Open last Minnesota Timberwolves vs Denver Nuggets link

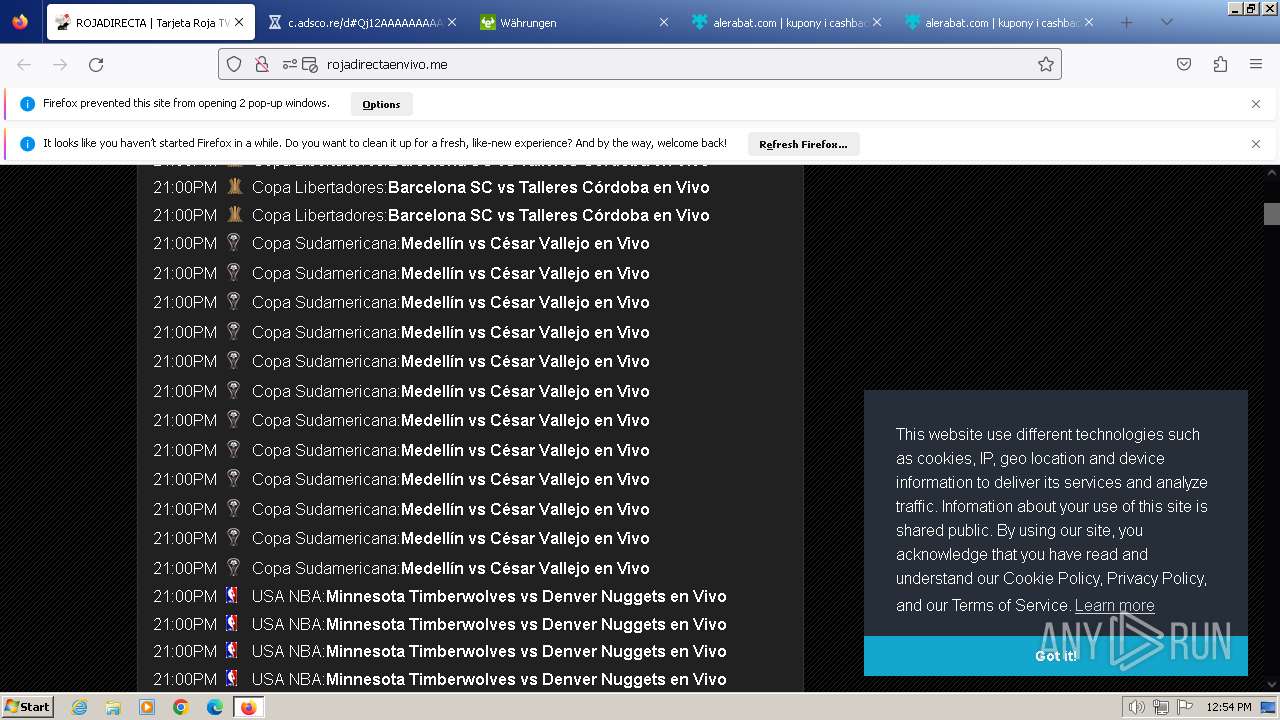point(526,679)
